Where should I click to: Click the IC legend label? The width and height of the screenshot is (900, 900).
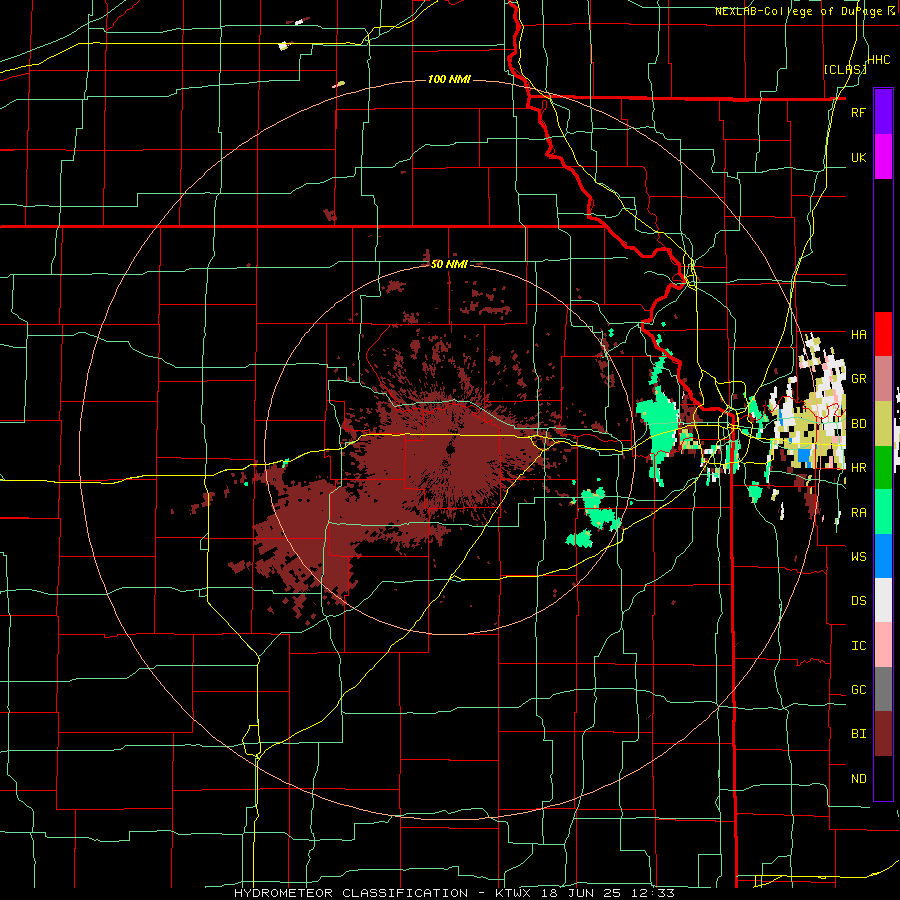click(x=858, y=646)
